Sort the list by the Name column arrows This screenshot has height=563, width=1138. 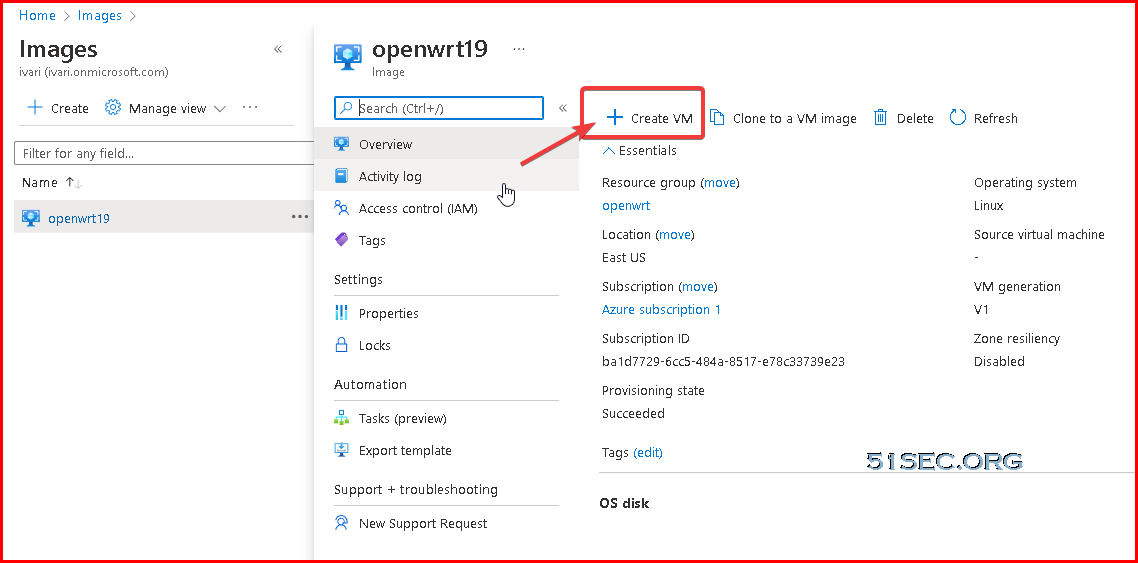[x=74, y=183]
